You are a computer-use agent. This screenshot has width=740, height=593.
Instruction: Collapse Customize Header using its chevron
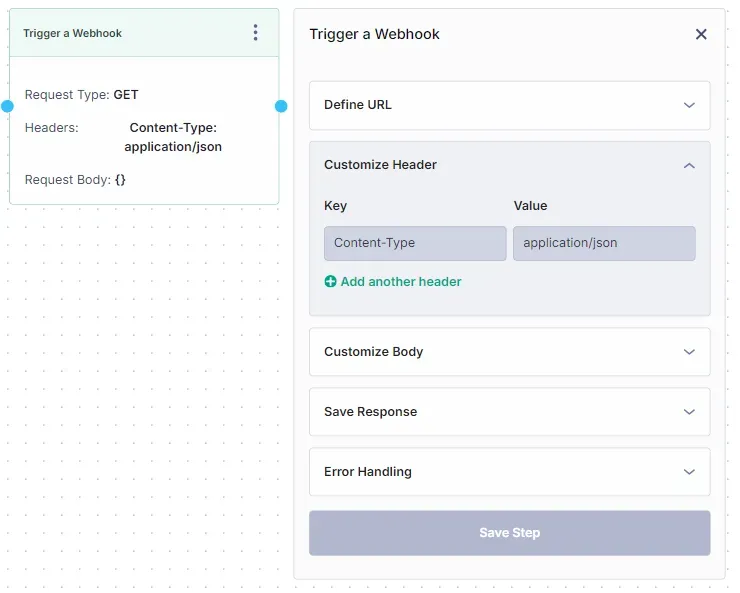click(x=689, y=165)
